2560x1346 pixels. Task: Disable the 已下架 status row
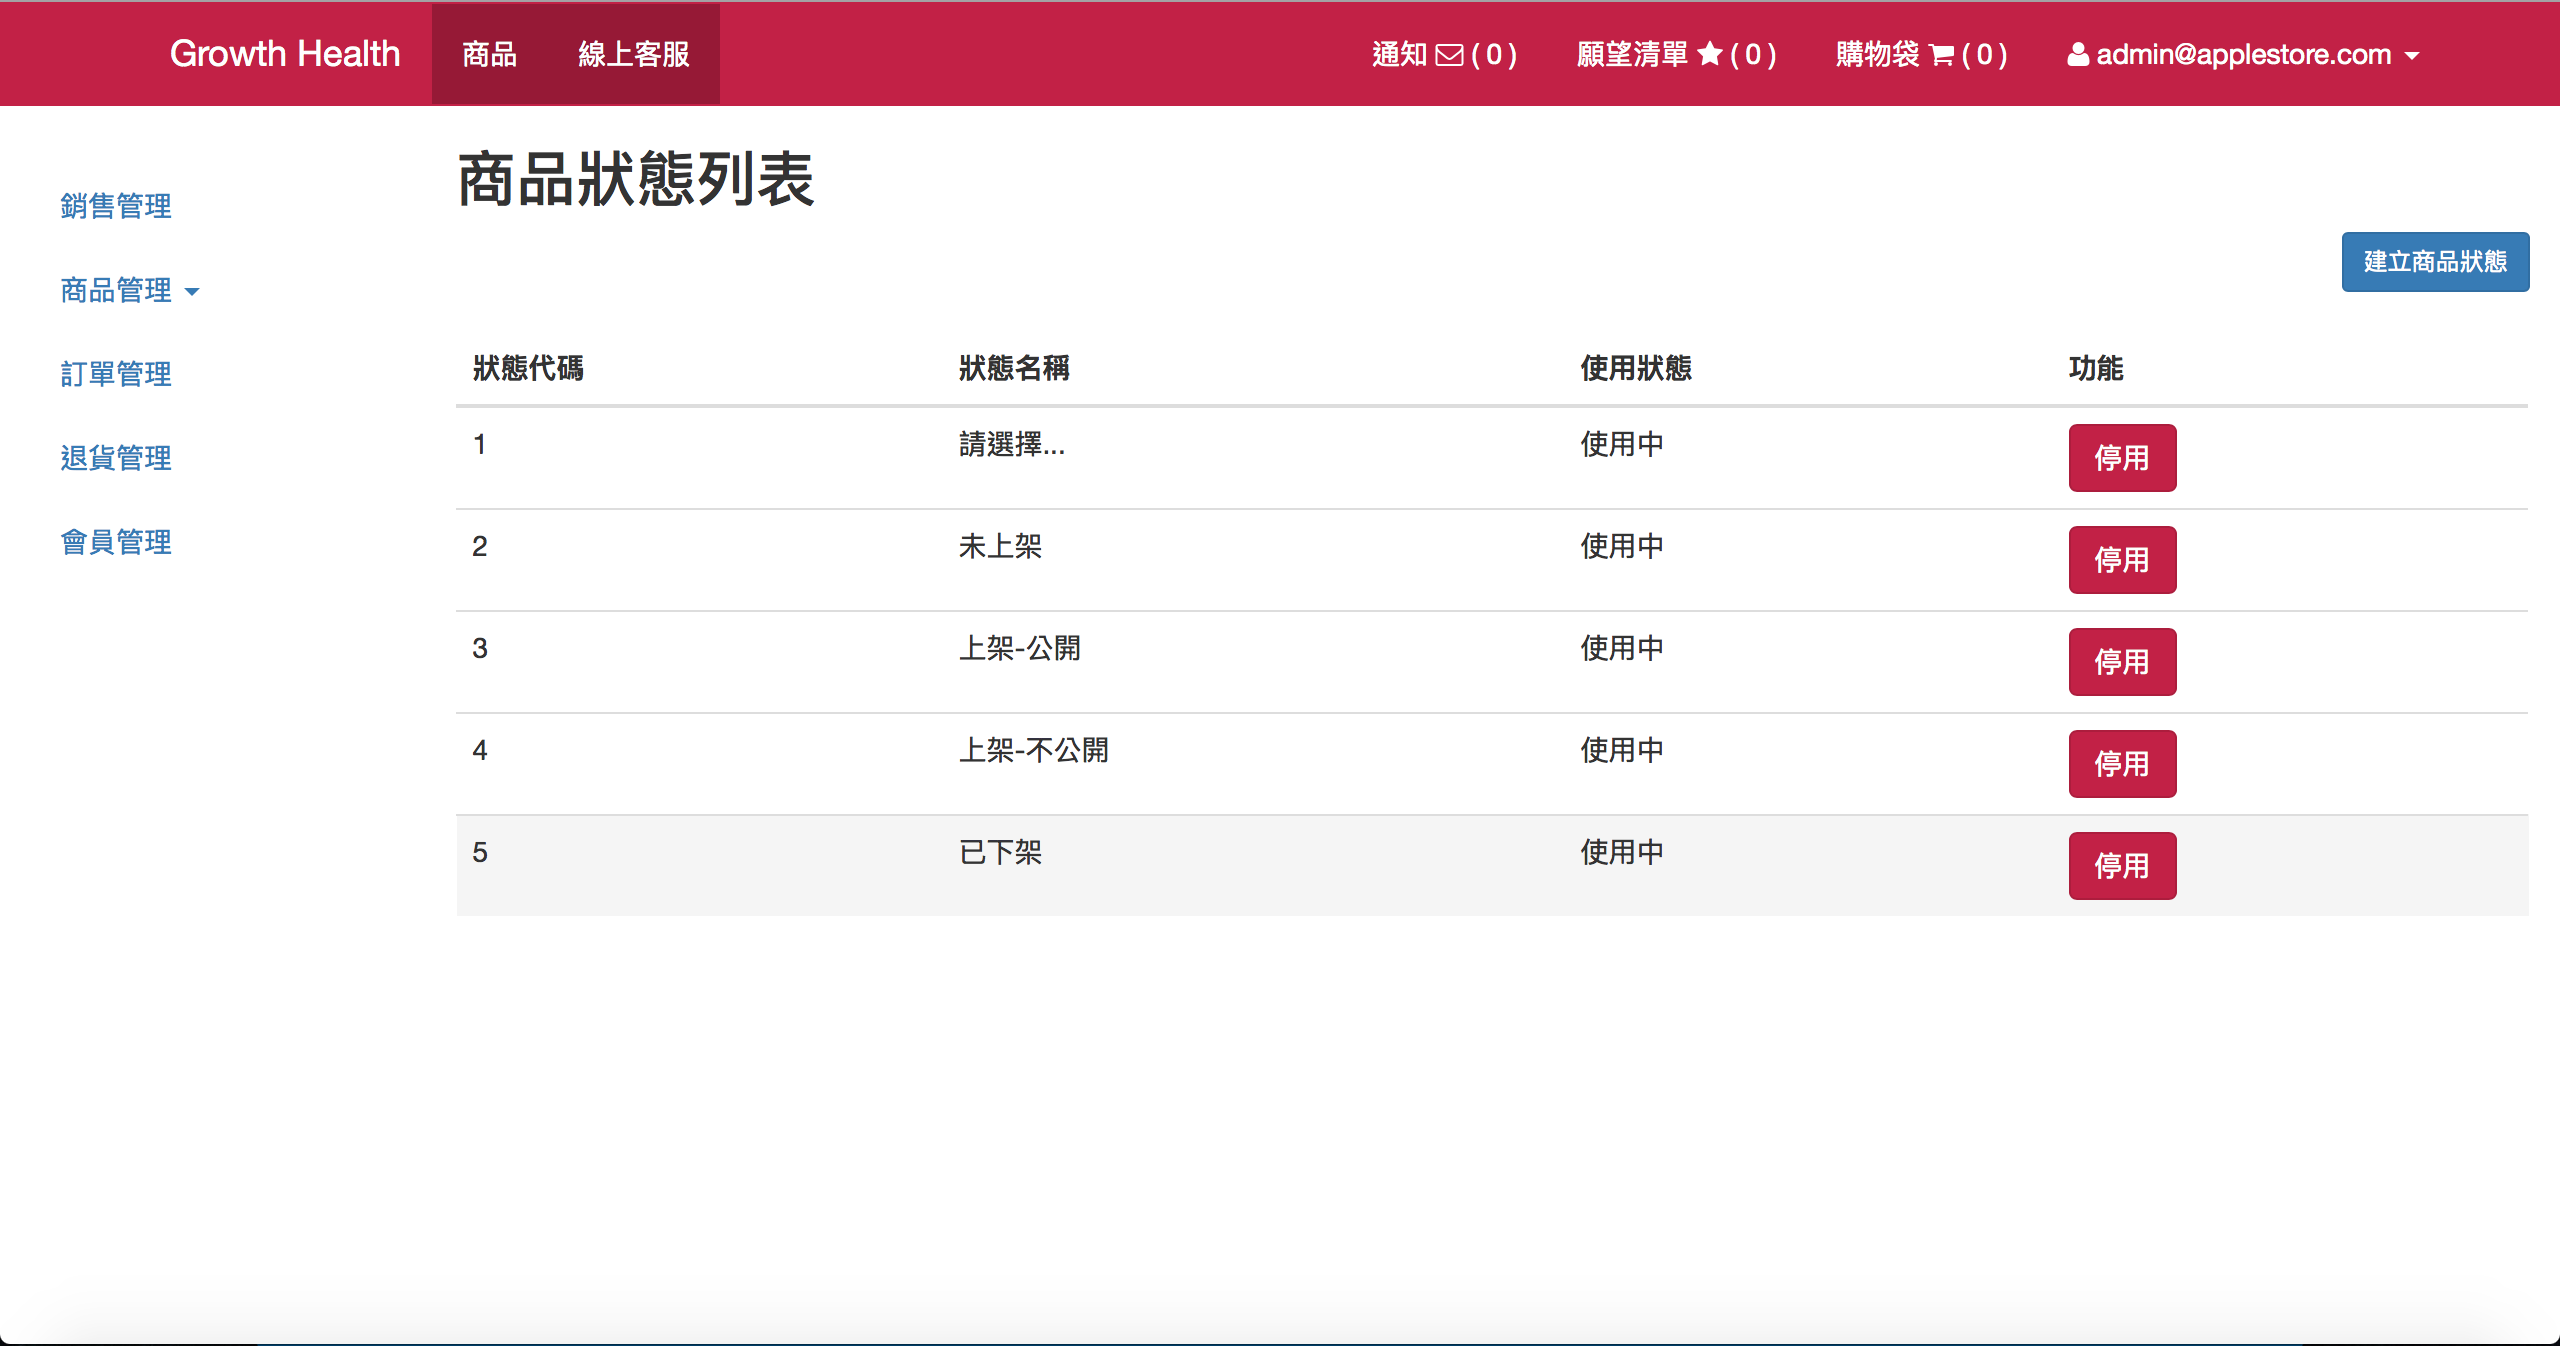coord(2122,866)
